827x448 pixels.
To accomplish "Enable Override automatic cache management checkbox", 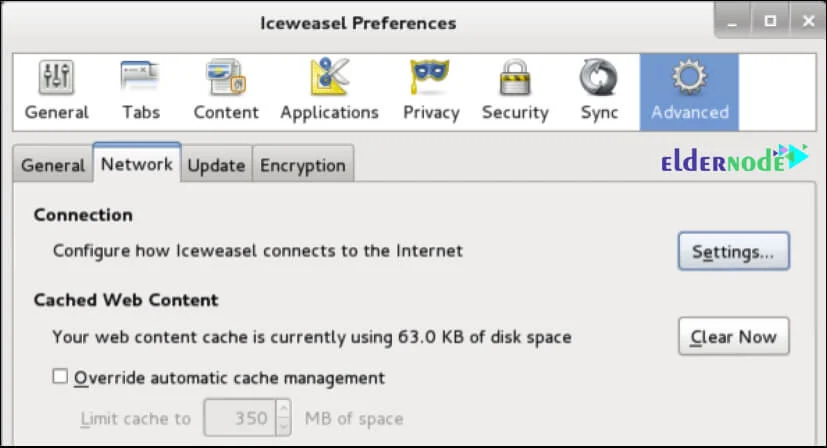I will coord(60,377).
